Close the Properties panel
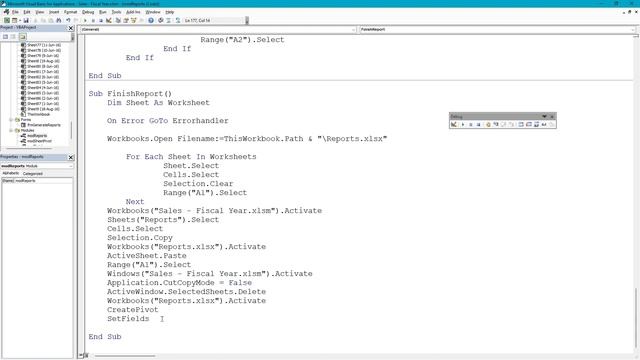The width and height of the screenshot is (640, 360). pyautogui.click(x=71, y=157)
